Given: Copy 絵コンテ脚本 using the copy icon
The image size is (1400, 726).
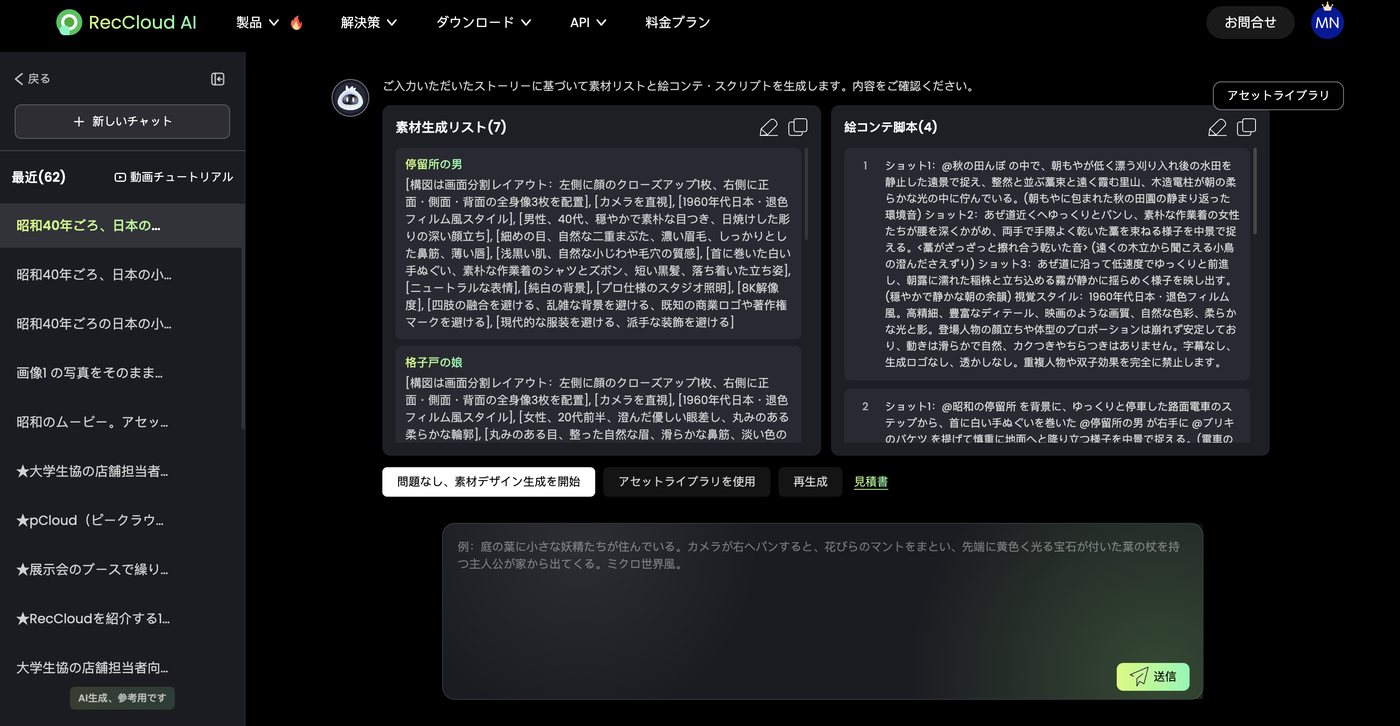Looking at the screenshot, I should [x=1247, y=127].
